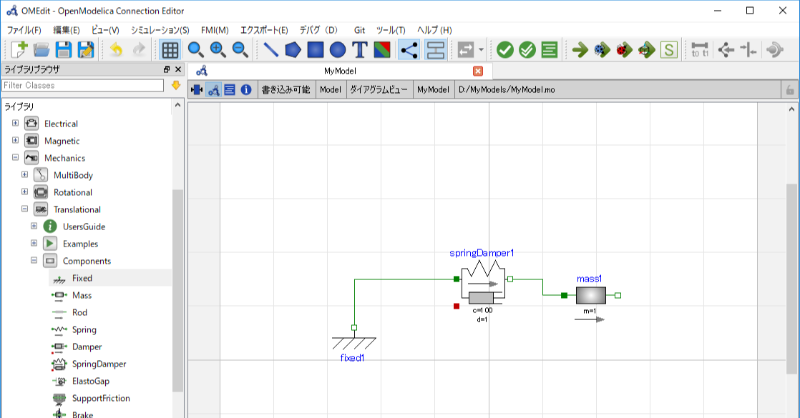Select the Text tool
This screenshot has width=800, height=418.
tap(360, 50)
